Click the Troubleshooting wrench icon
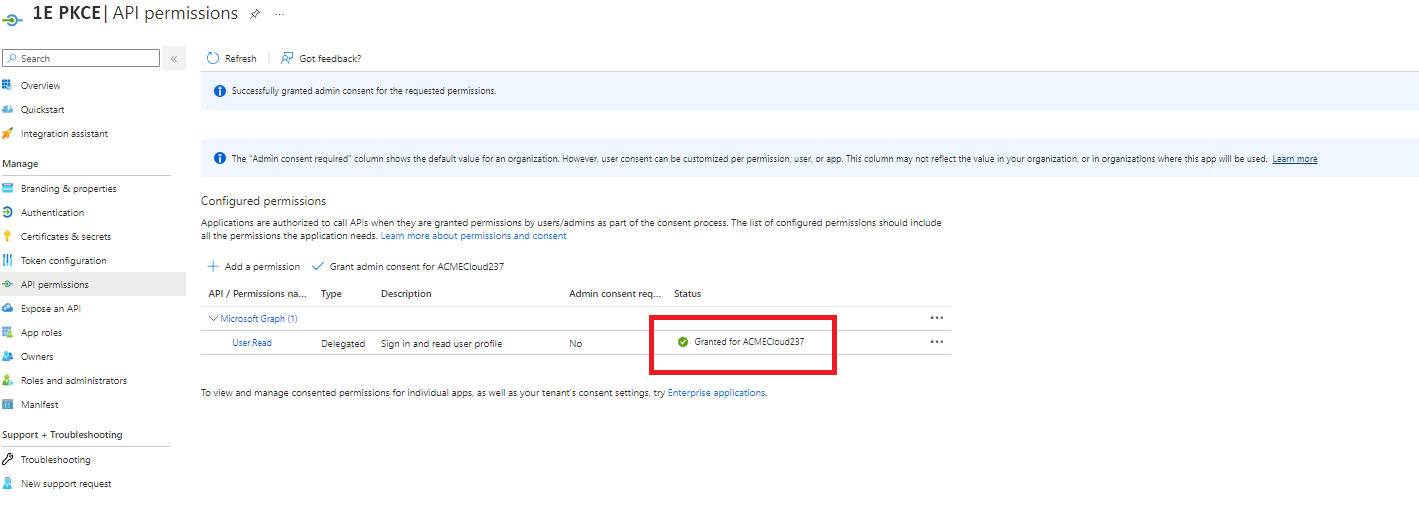Screen dimensions: 1419x516 8,459
